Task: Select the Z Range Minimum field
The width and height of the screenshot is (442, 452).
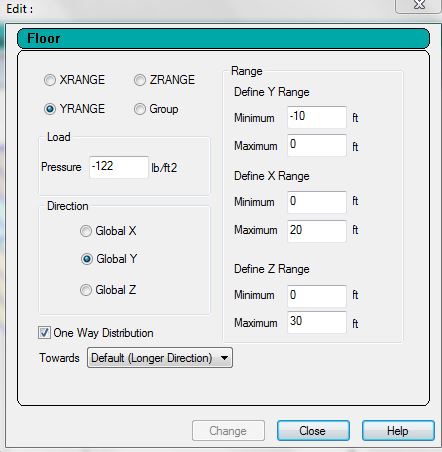Action: (x=317, y=296)
